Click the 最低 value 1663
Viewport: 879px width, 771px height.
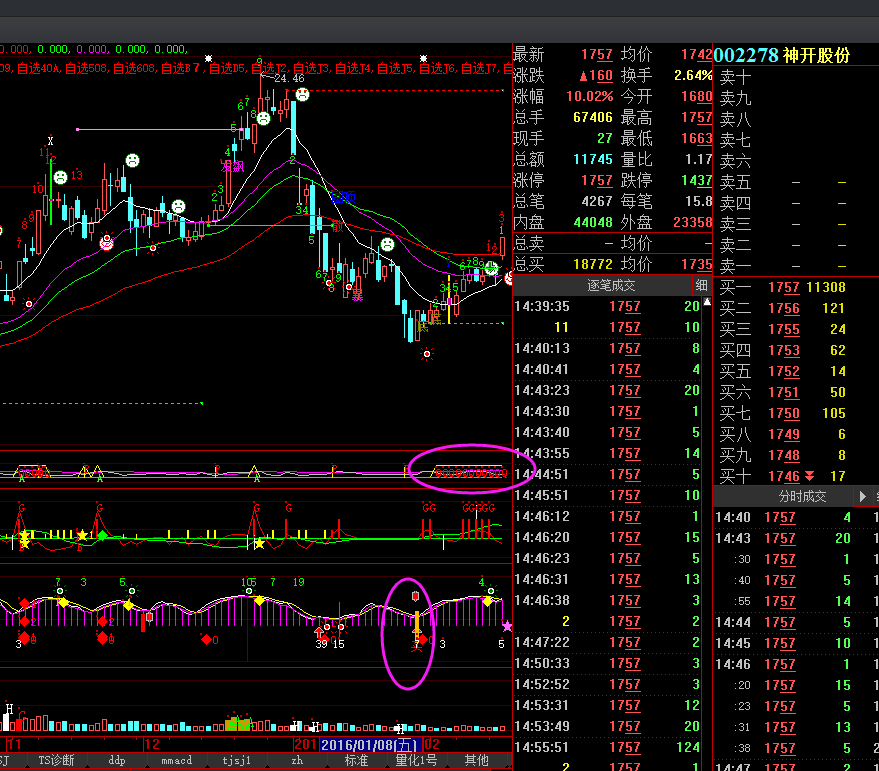tap(696, 138)
